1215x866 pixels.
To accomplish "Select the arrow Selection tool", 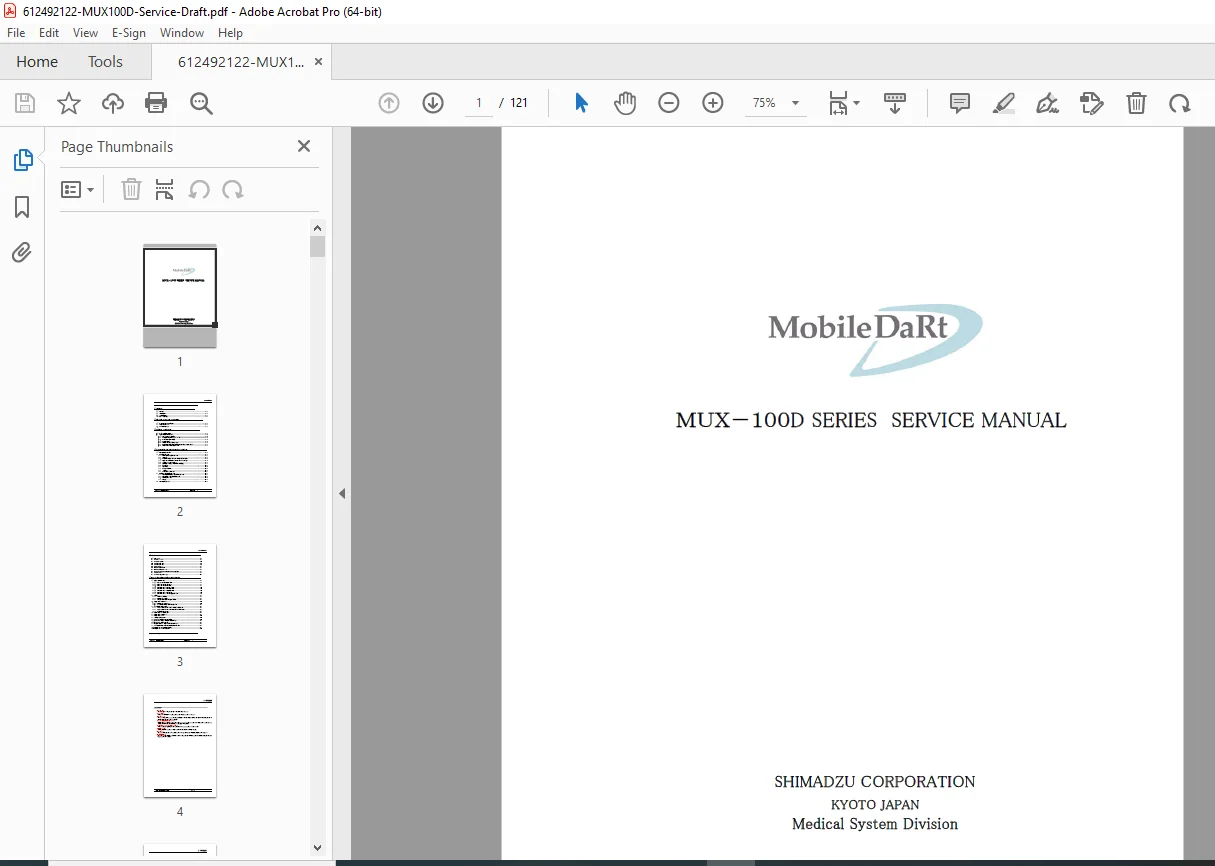I will tap(581, 103).
